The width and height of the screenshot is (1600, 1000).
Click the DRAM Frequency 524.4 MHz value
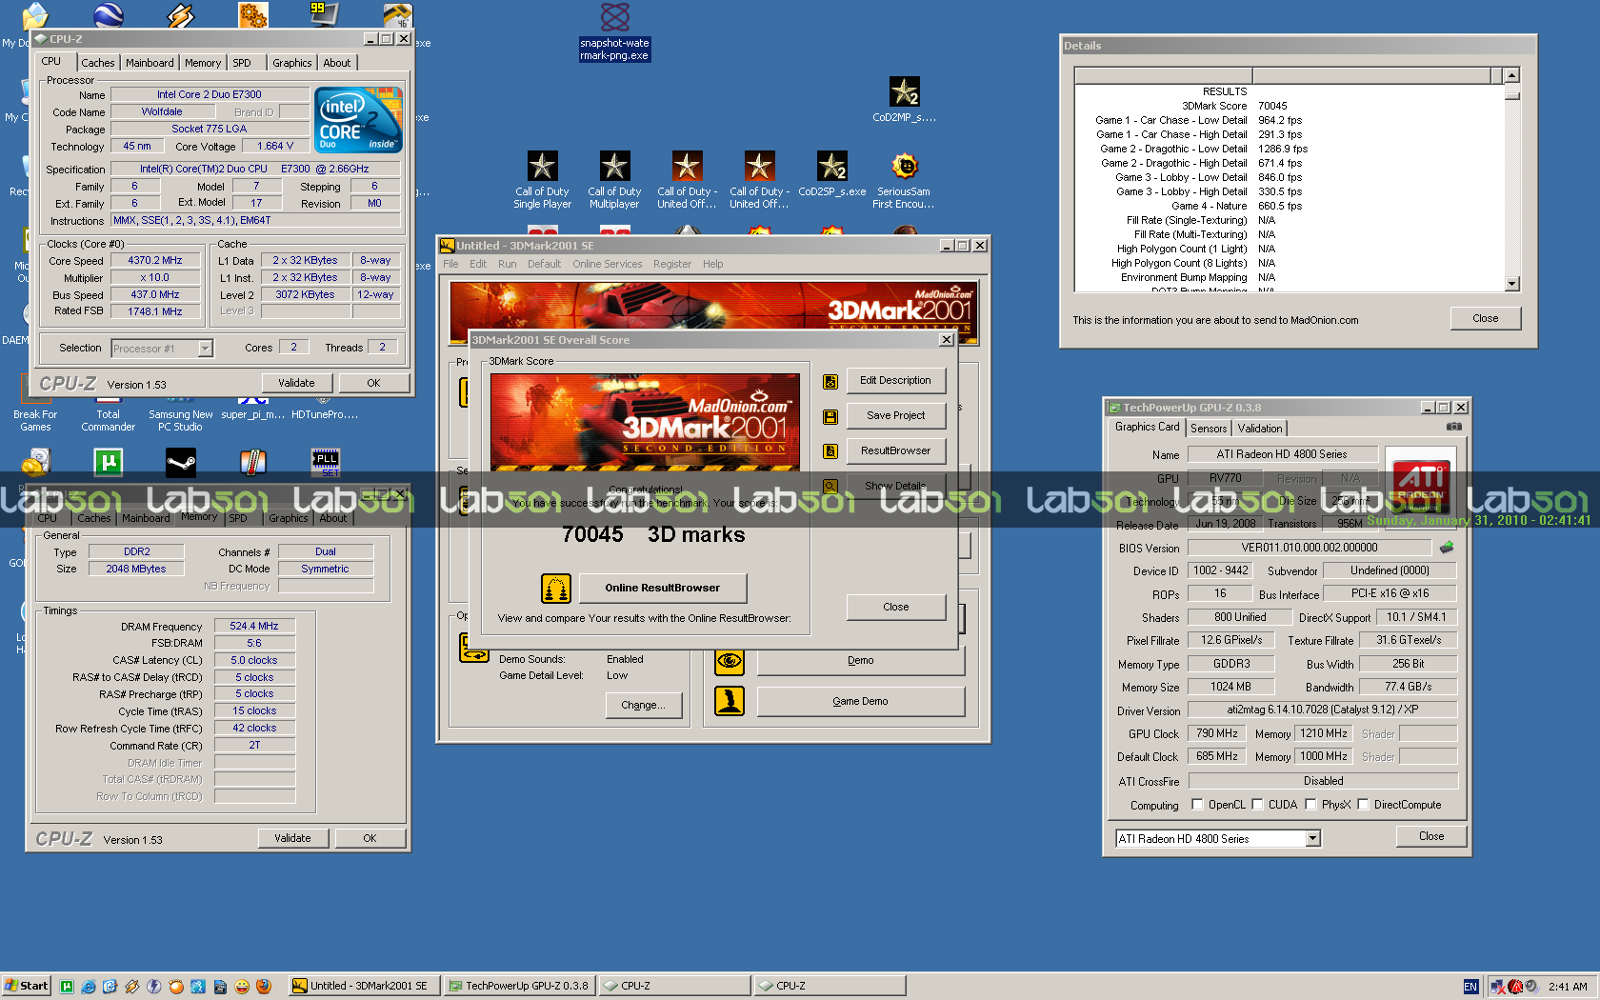254,626
